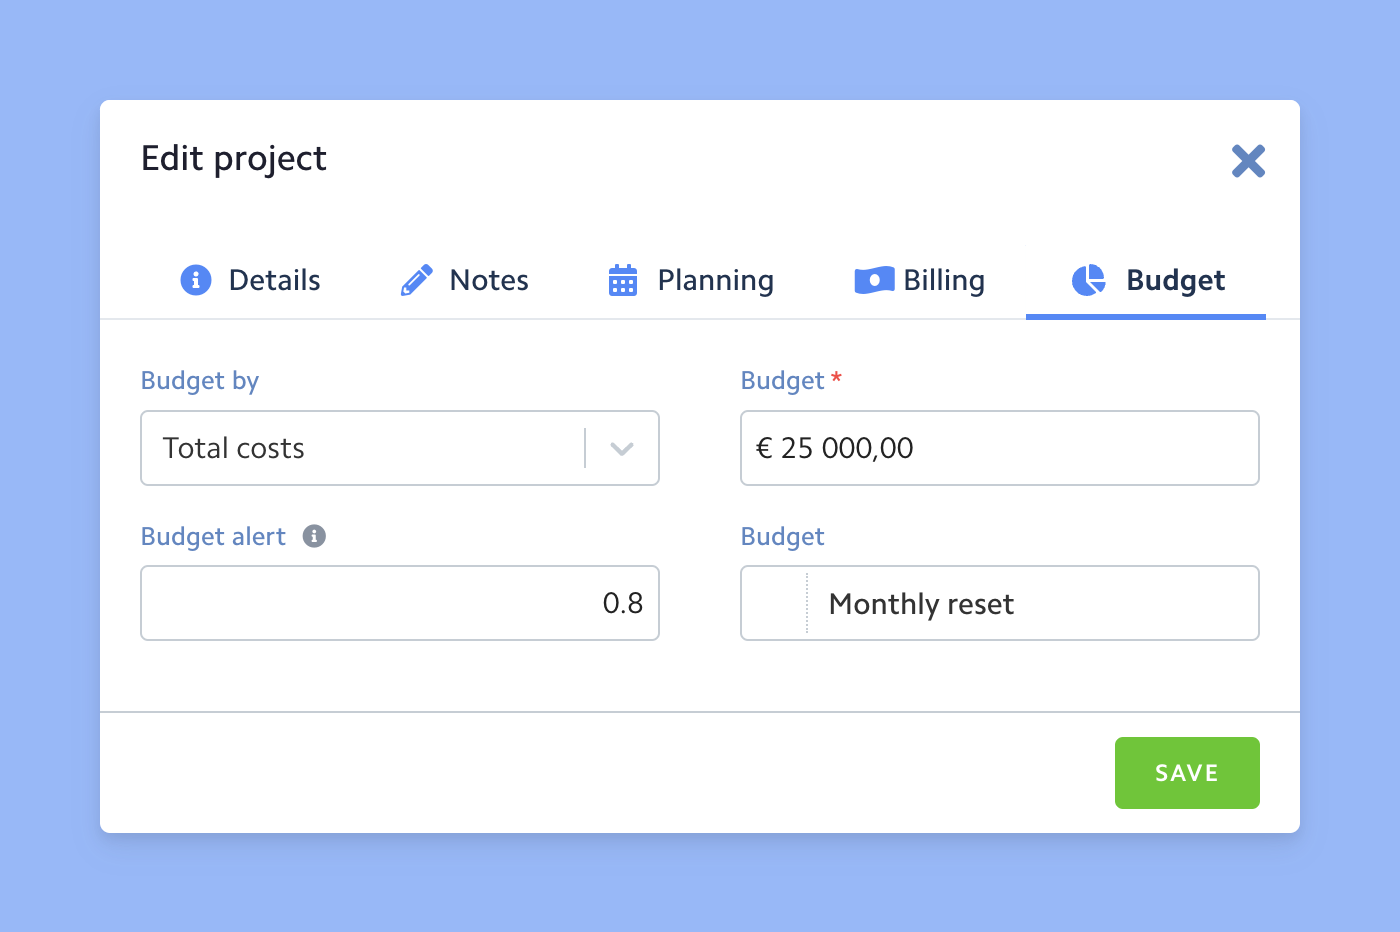
Task: Save the project changes
Action: [x=1187, y=773]
